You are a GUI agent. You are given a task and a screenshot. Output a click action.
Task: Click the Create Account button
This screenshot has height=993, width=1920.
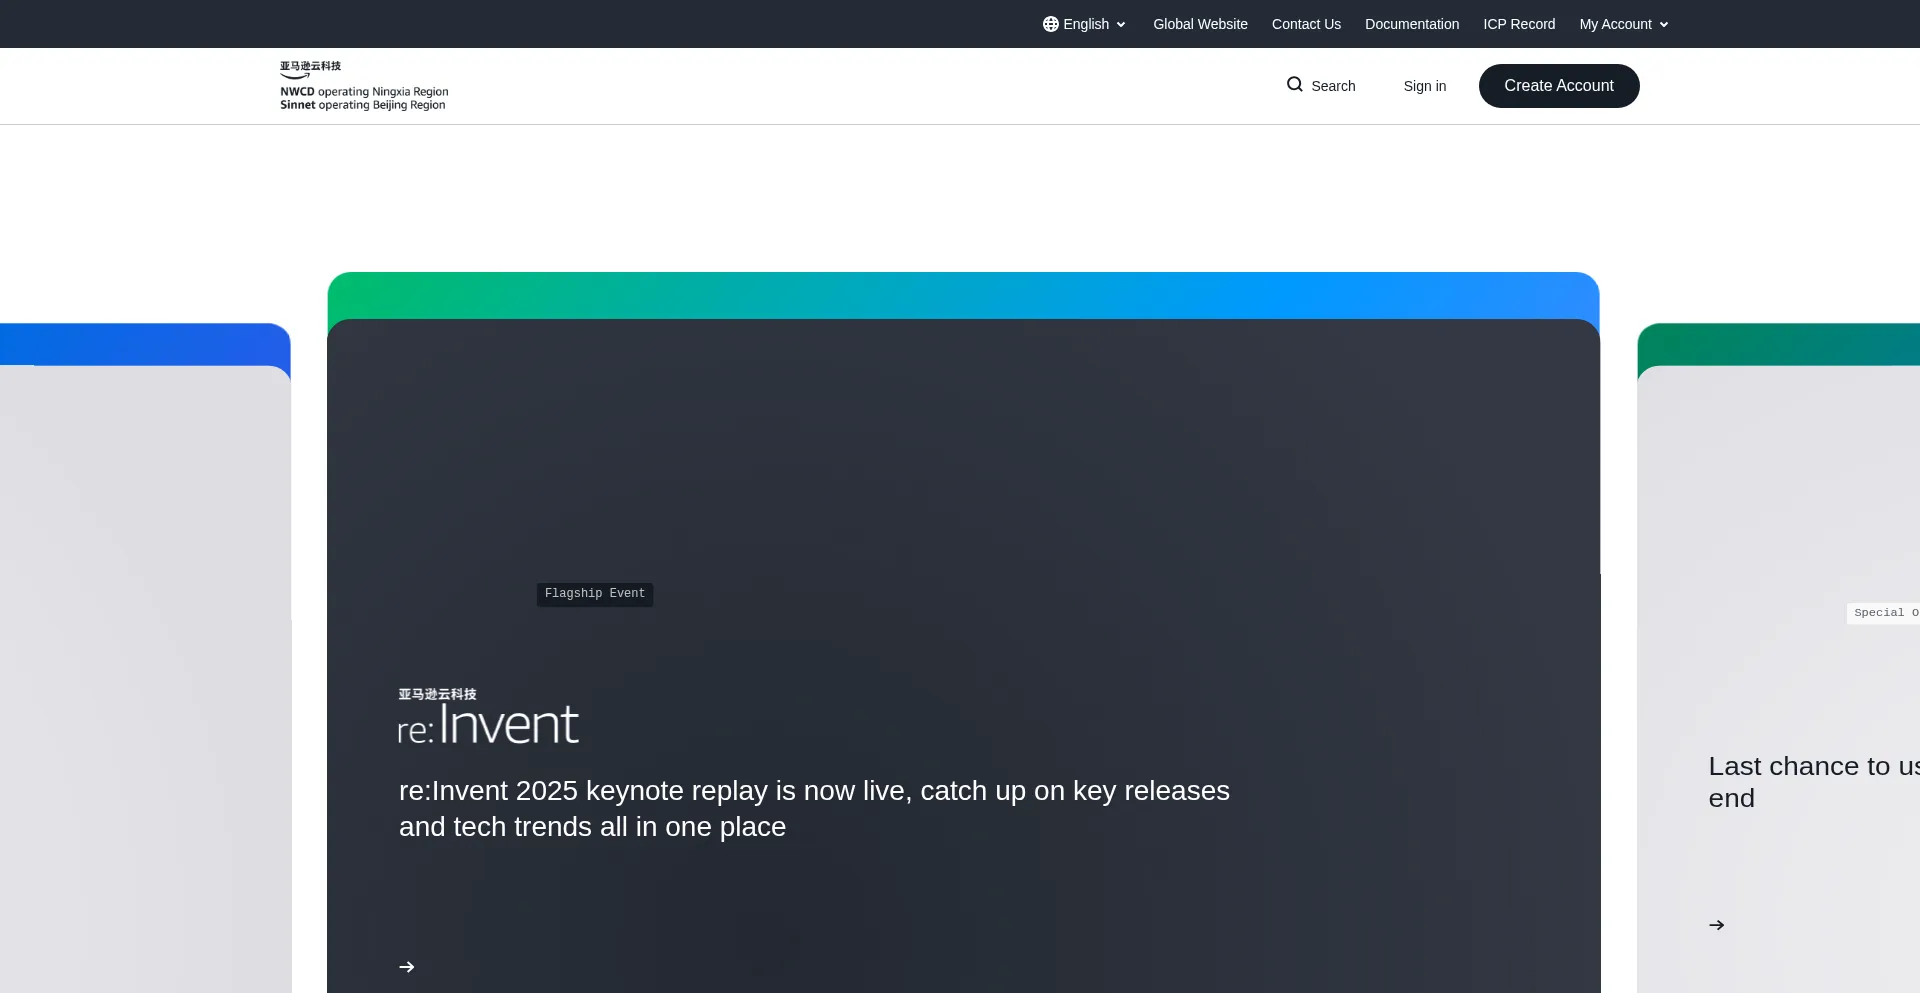click(1559, 86)
